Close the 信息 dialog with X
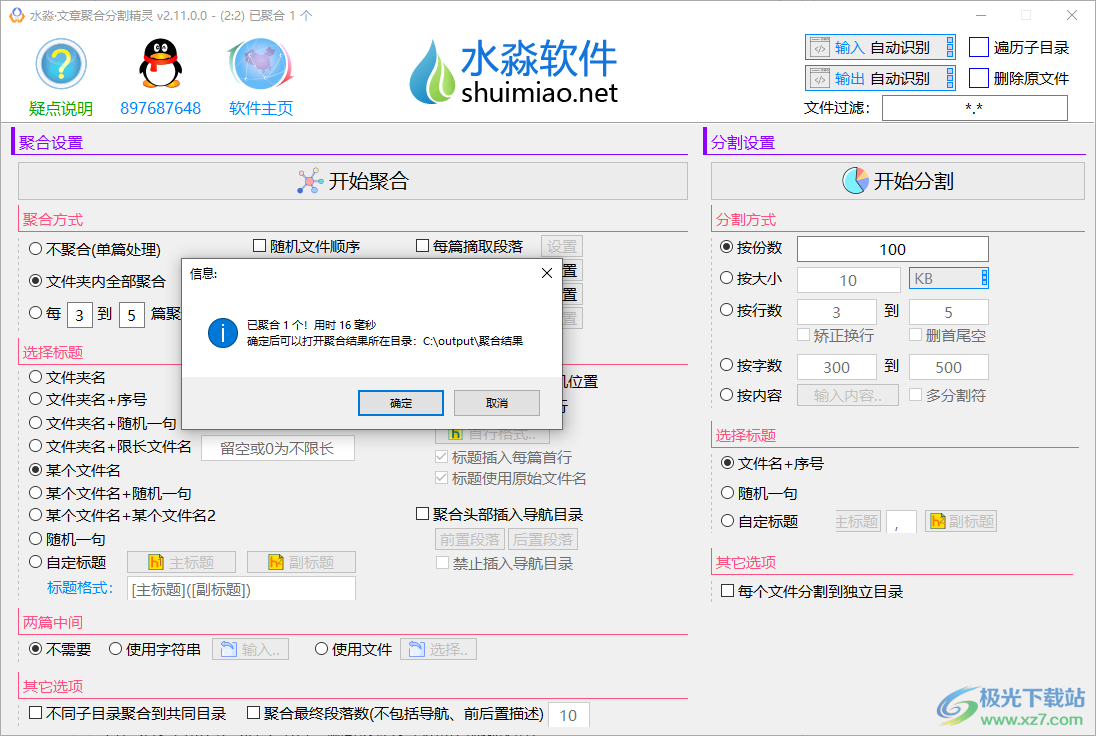Screen dimensions: 1096x736 547,273
